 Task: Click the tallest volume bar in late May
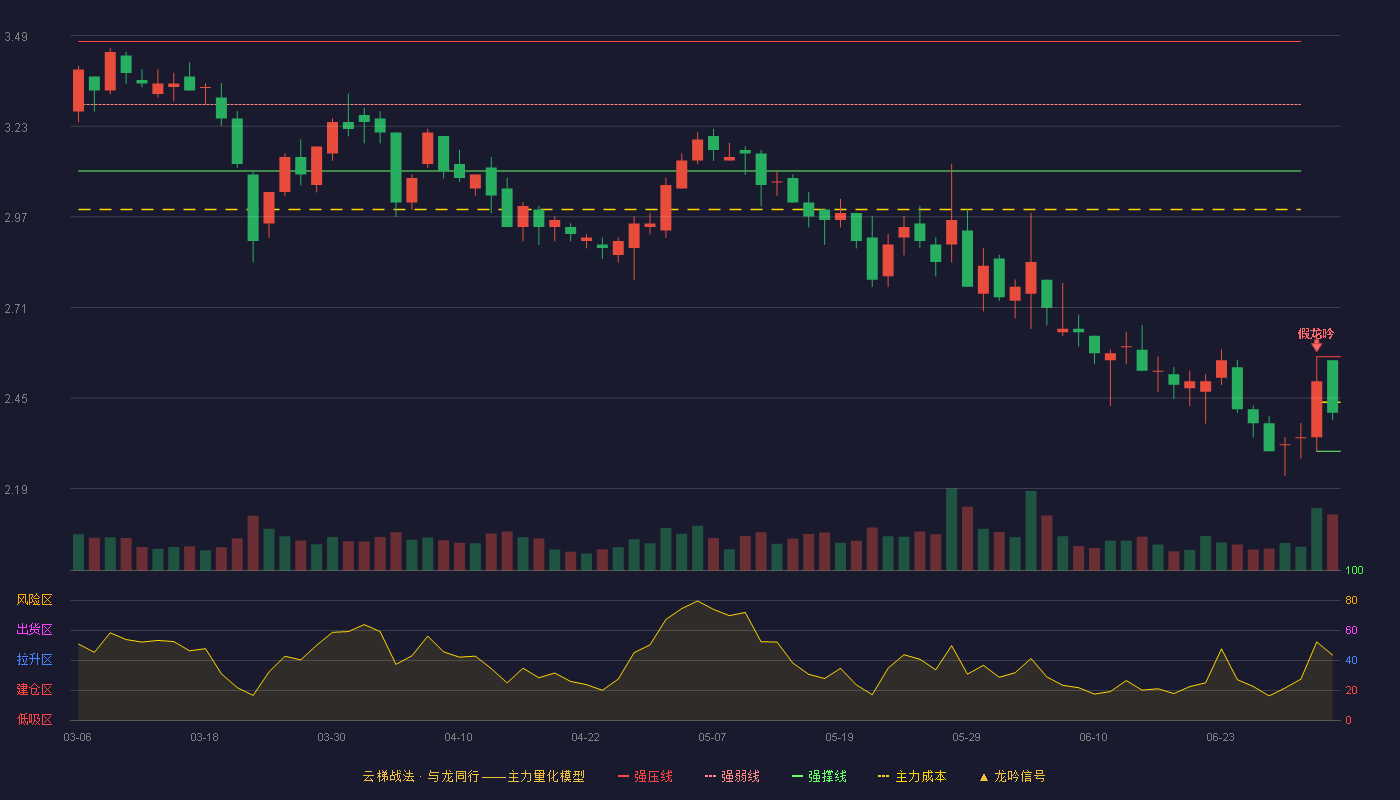[x=952, y=529]
